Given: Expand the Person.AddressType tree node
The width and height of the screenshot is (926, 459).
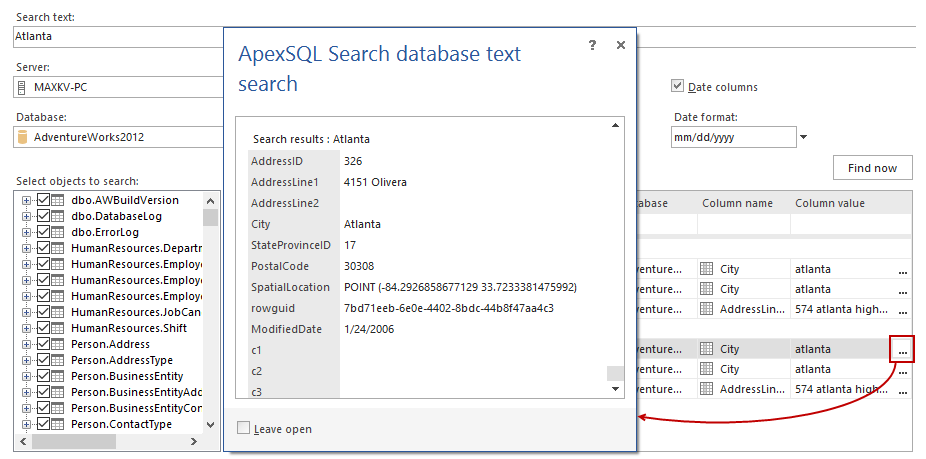Looking at the screenshot, I should 26,360.
